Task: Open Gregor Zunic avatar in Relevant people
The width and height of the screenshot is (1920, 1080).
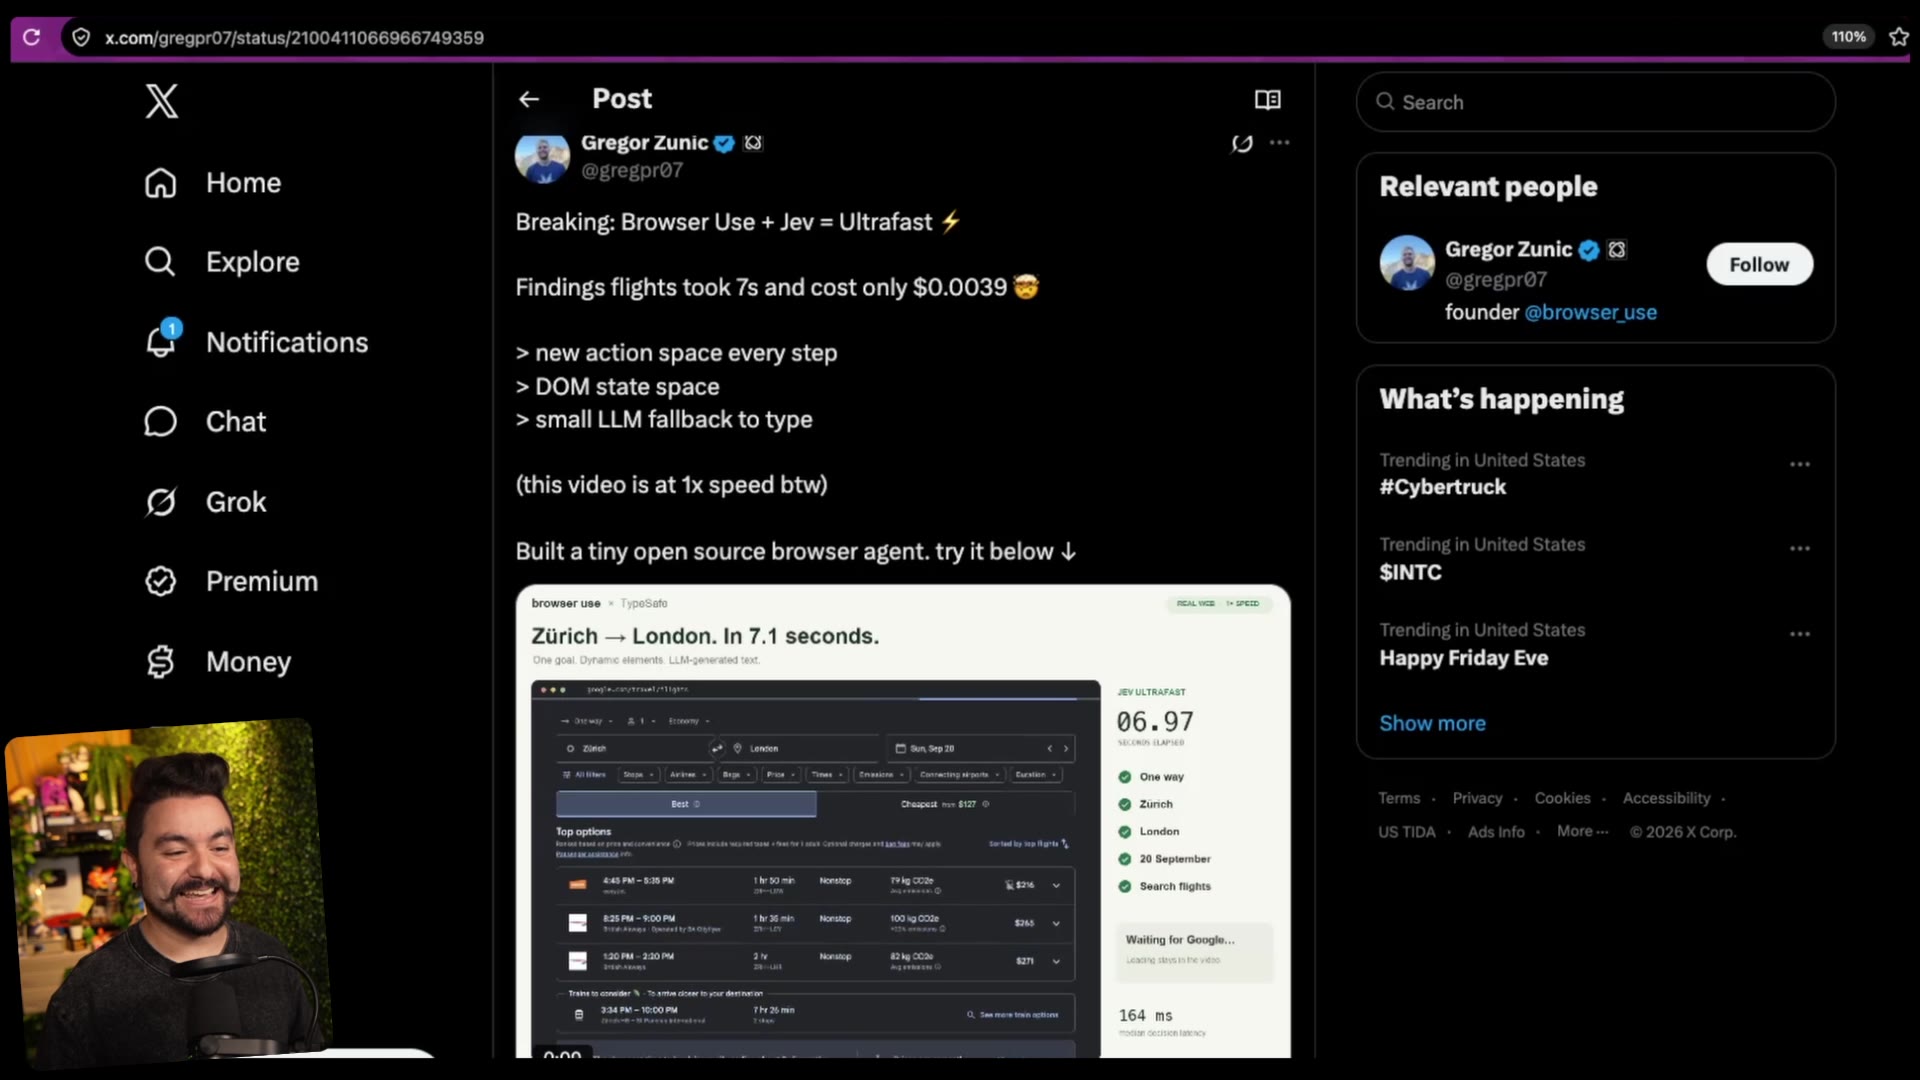Action: tap(1407, 263)
